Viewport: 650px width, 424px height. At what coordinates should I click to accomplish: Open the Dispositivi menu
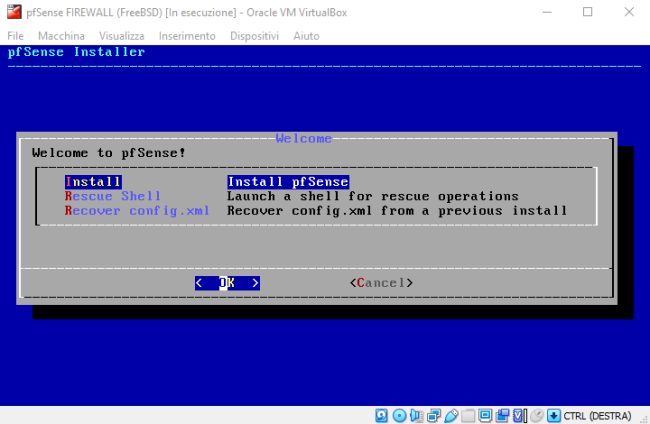pos(254,36)
